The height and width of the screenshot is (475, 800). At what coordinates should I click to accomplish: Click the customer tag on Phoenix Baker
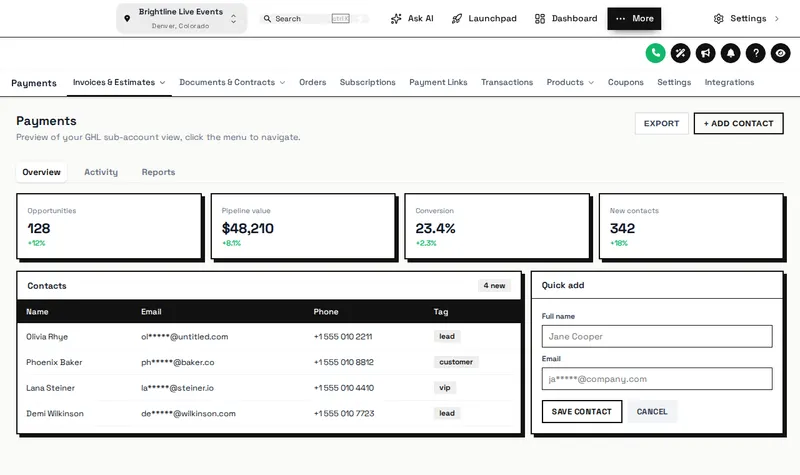(456, 362)
